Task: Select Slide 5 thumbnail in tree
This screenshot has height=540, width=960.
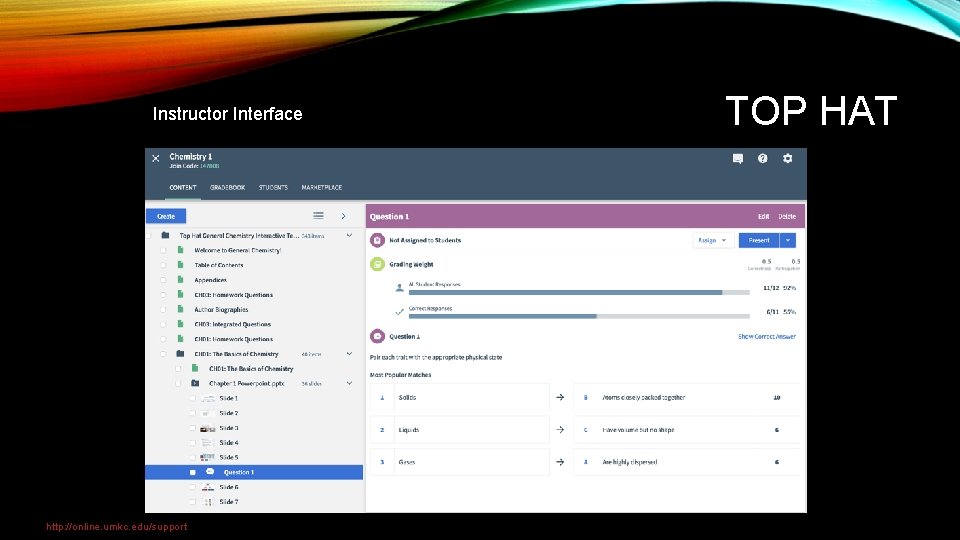Action: coord(208,457)
